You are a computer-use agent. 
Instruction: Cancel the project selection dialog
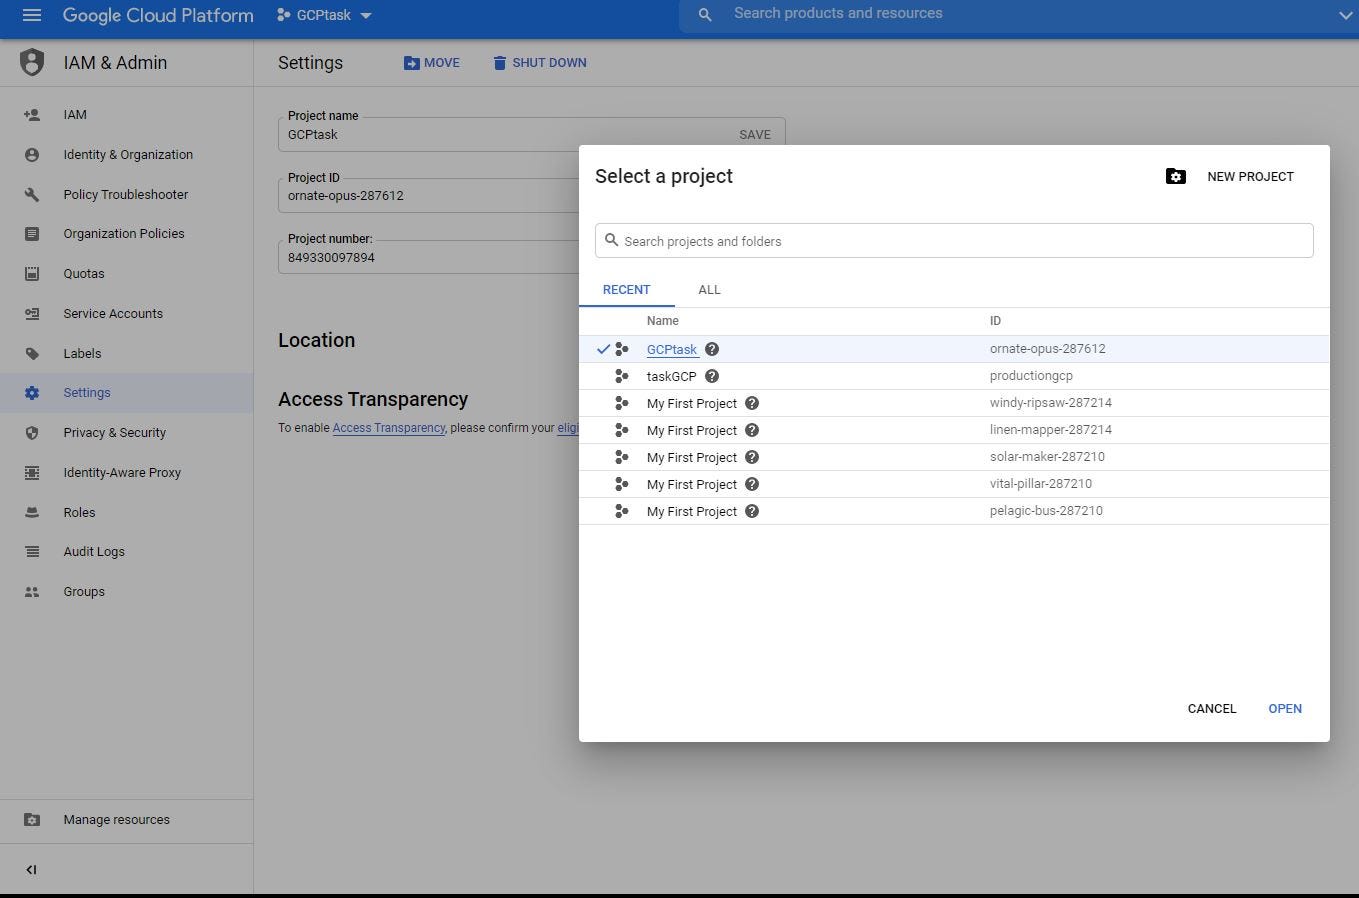(x=1212, y=709)
